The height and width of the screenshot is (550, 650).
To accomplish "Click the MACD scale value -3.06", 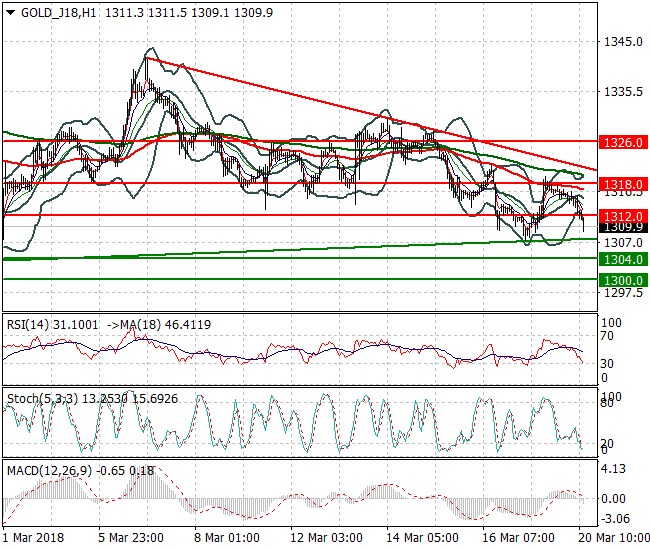I will point(615,519).
